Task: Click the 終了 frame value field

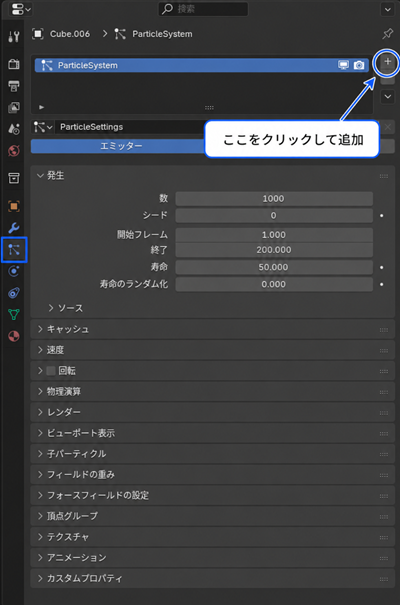Action: 274,250
